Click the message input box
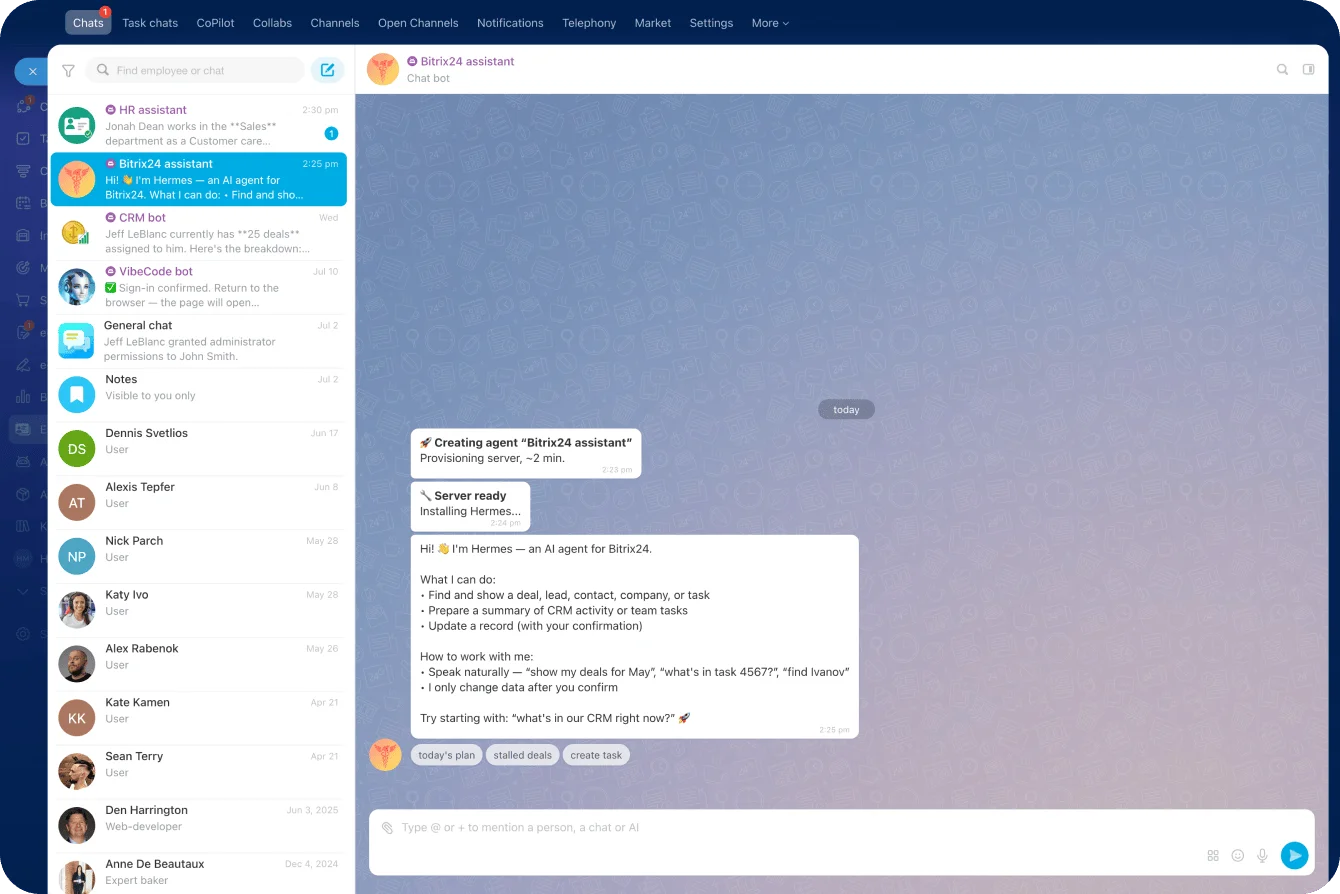 pos(842,841)
